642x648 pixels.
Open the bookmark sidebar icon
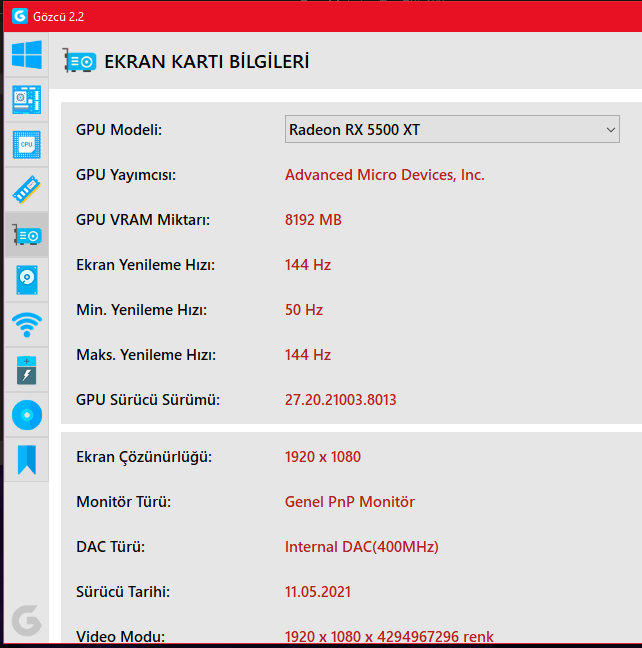point(27,460)
